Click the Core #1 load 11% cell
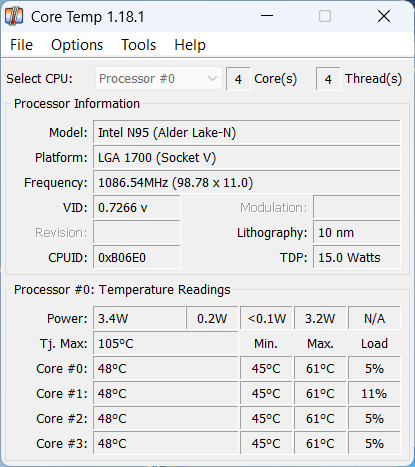415x467 pixels. pos(374,394)
